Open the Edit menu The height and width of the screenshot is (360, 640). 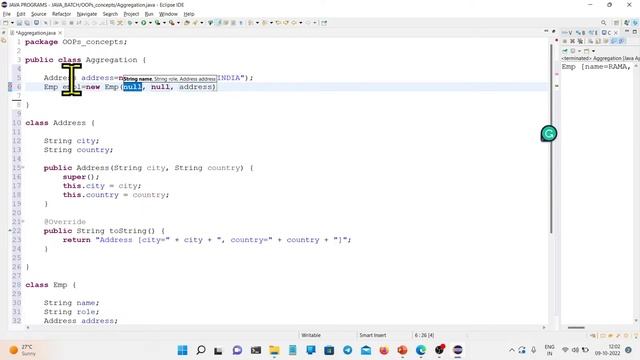click(x=20, y=14)
